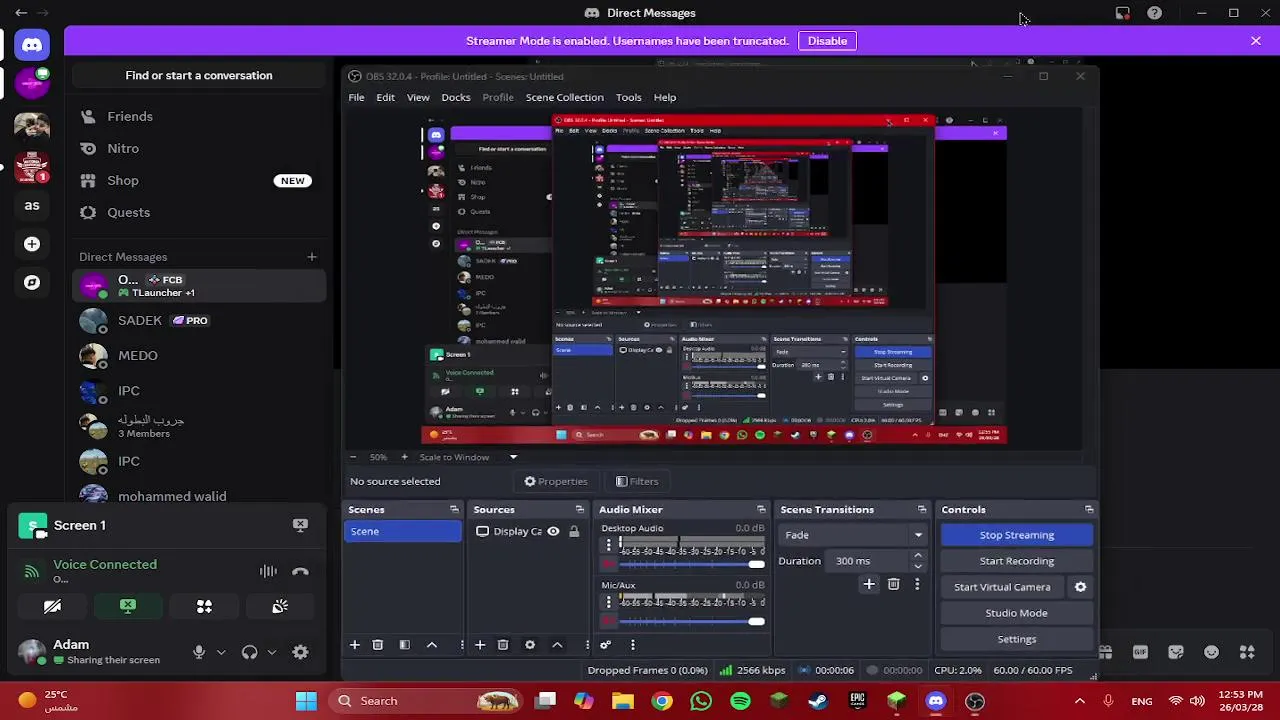Click the Filters button in OBS
1280x720 pixels.
(637, 481)
